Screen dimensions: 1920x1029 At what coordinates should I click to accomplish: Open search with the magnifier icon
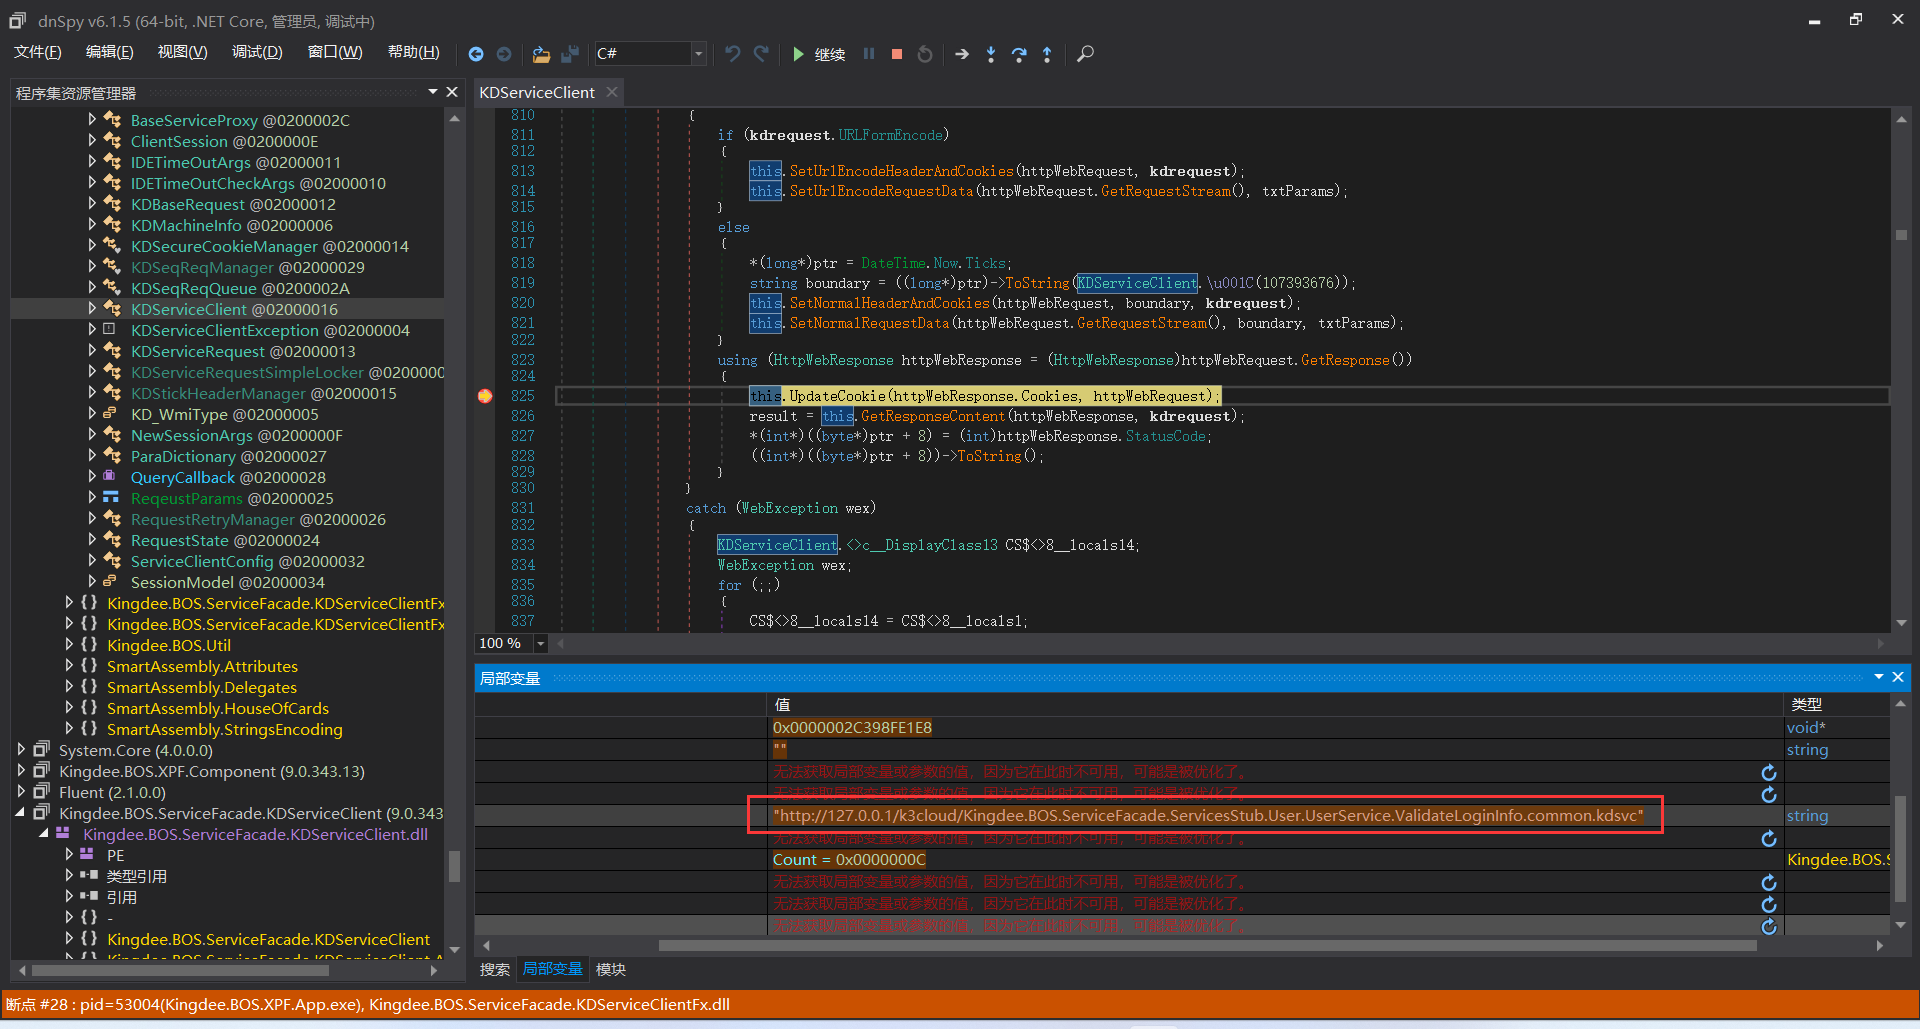click(1085, 54)
